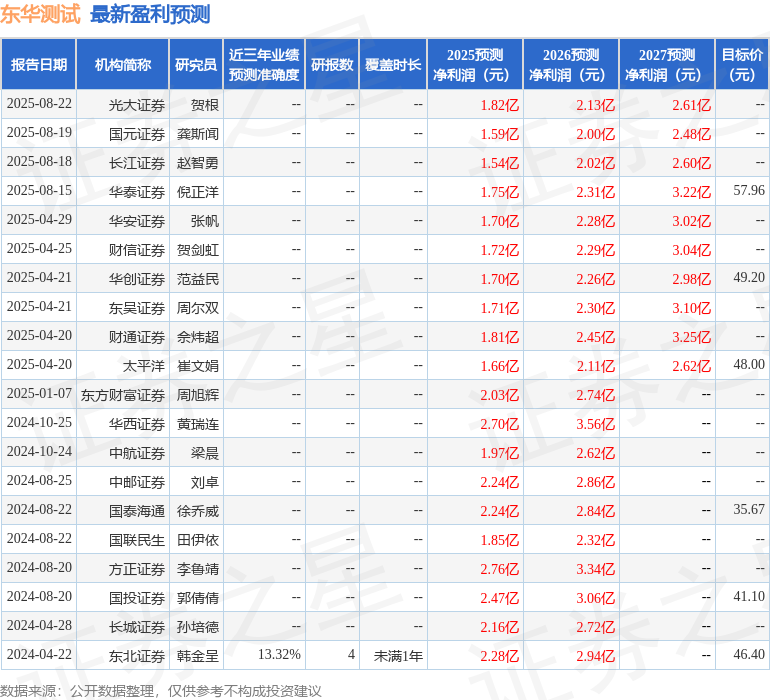
Task: Click the 近三年业绩预测准确度 header
Action: click(264, 64)
